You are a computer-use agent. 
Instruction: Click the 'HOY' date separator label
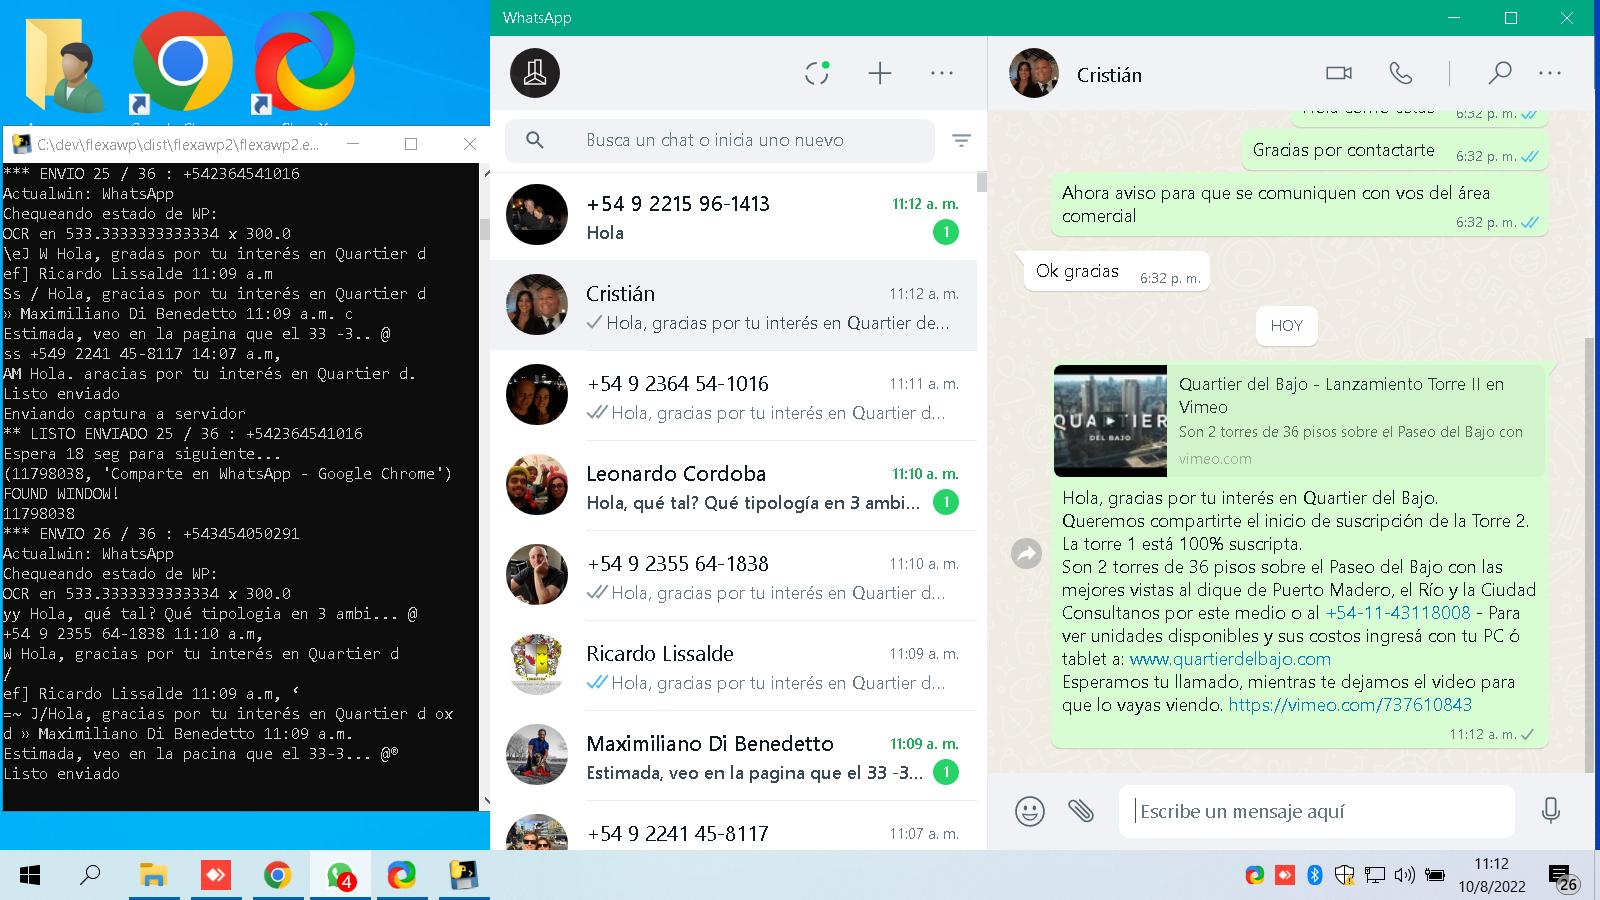(1286, 325)
